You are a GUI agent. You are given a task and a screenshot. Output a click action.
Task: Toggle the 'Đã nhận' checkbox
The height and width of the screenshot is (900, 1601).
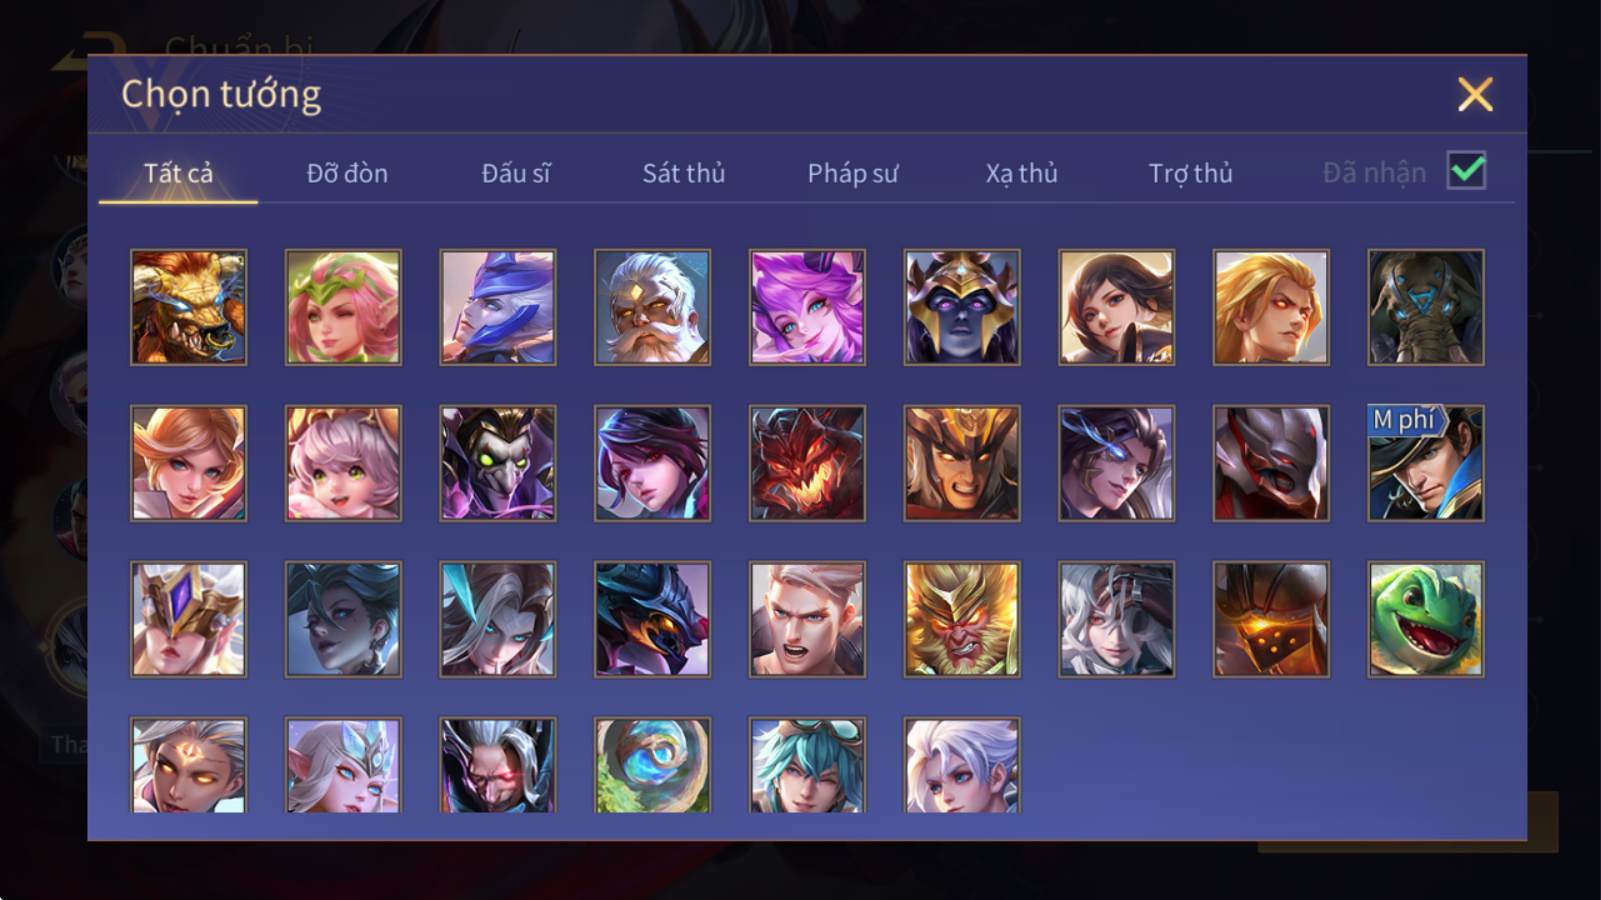(x=1467, y=171)
